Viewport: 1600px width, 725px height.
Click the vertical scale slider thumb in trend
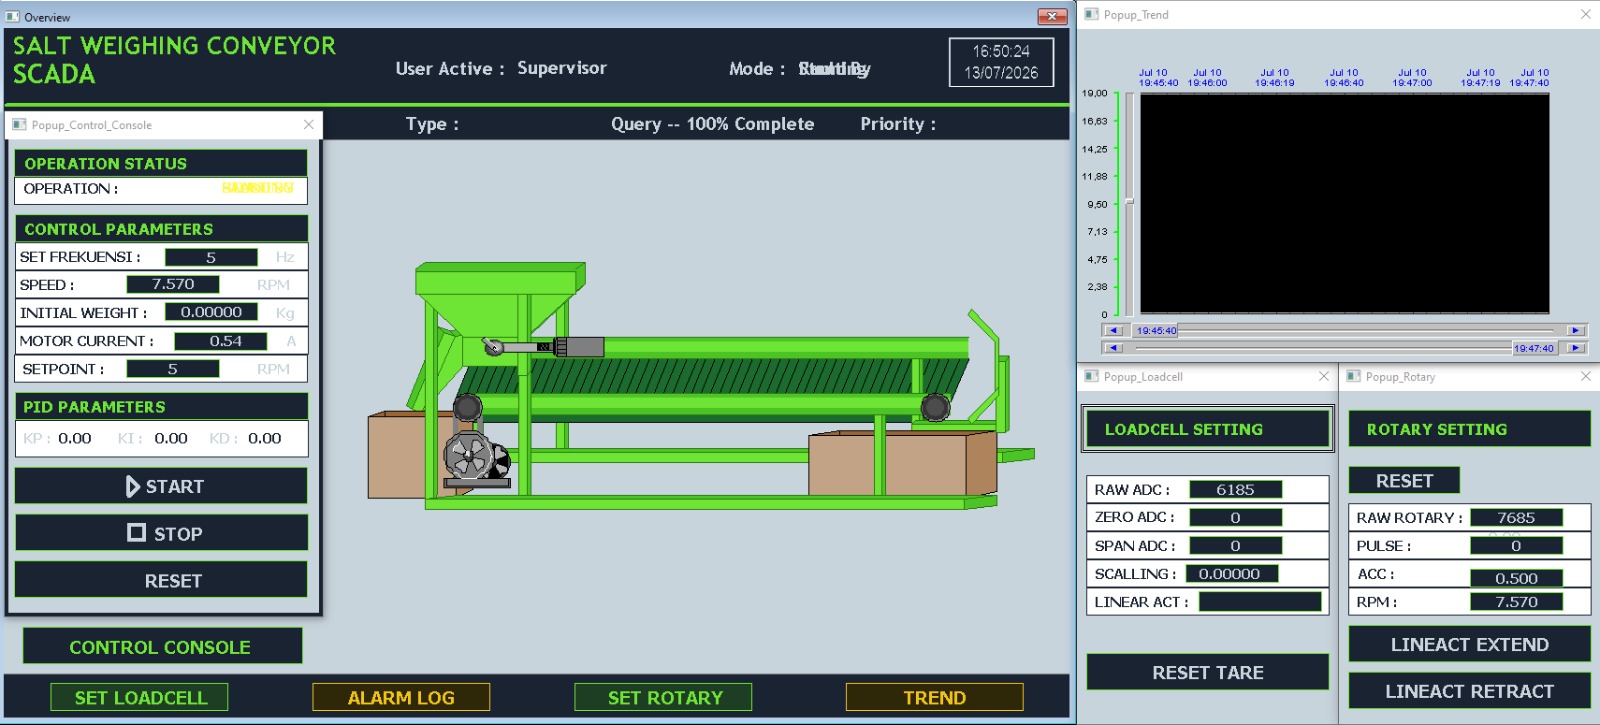1129,201
